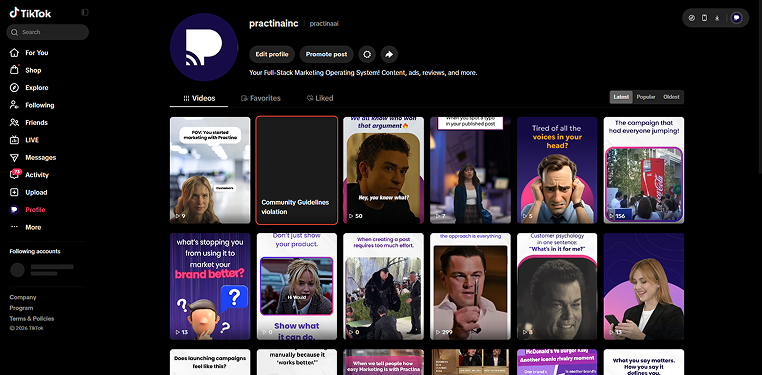Screen dimensions: 762x375
Task: Click the page vertical scrollbar
Action: point(759,87)
